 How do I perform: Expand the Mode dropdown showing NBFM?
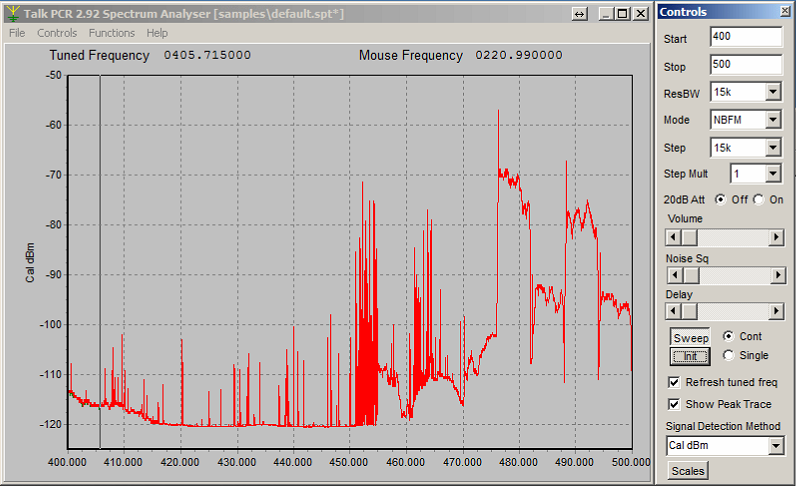[773, 120]
